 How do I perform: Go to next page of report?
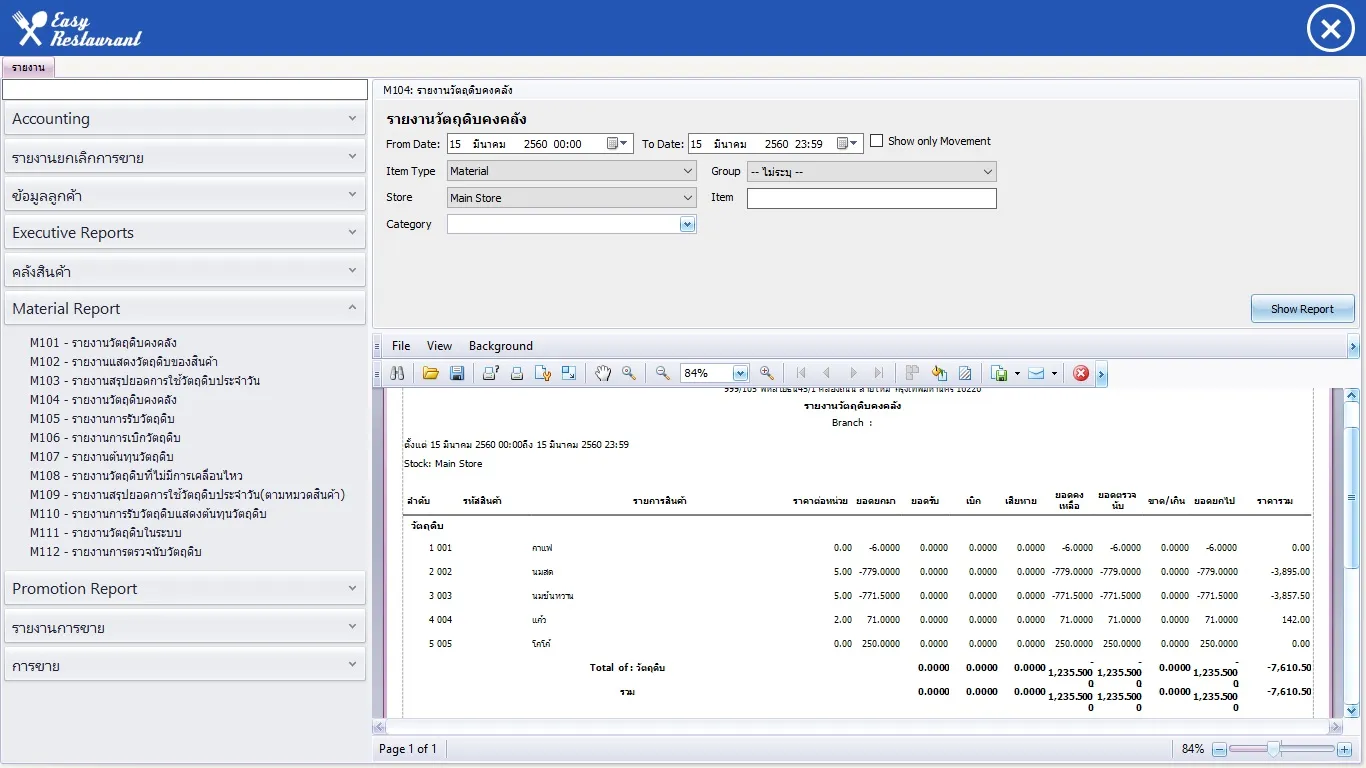pos(853,373)
